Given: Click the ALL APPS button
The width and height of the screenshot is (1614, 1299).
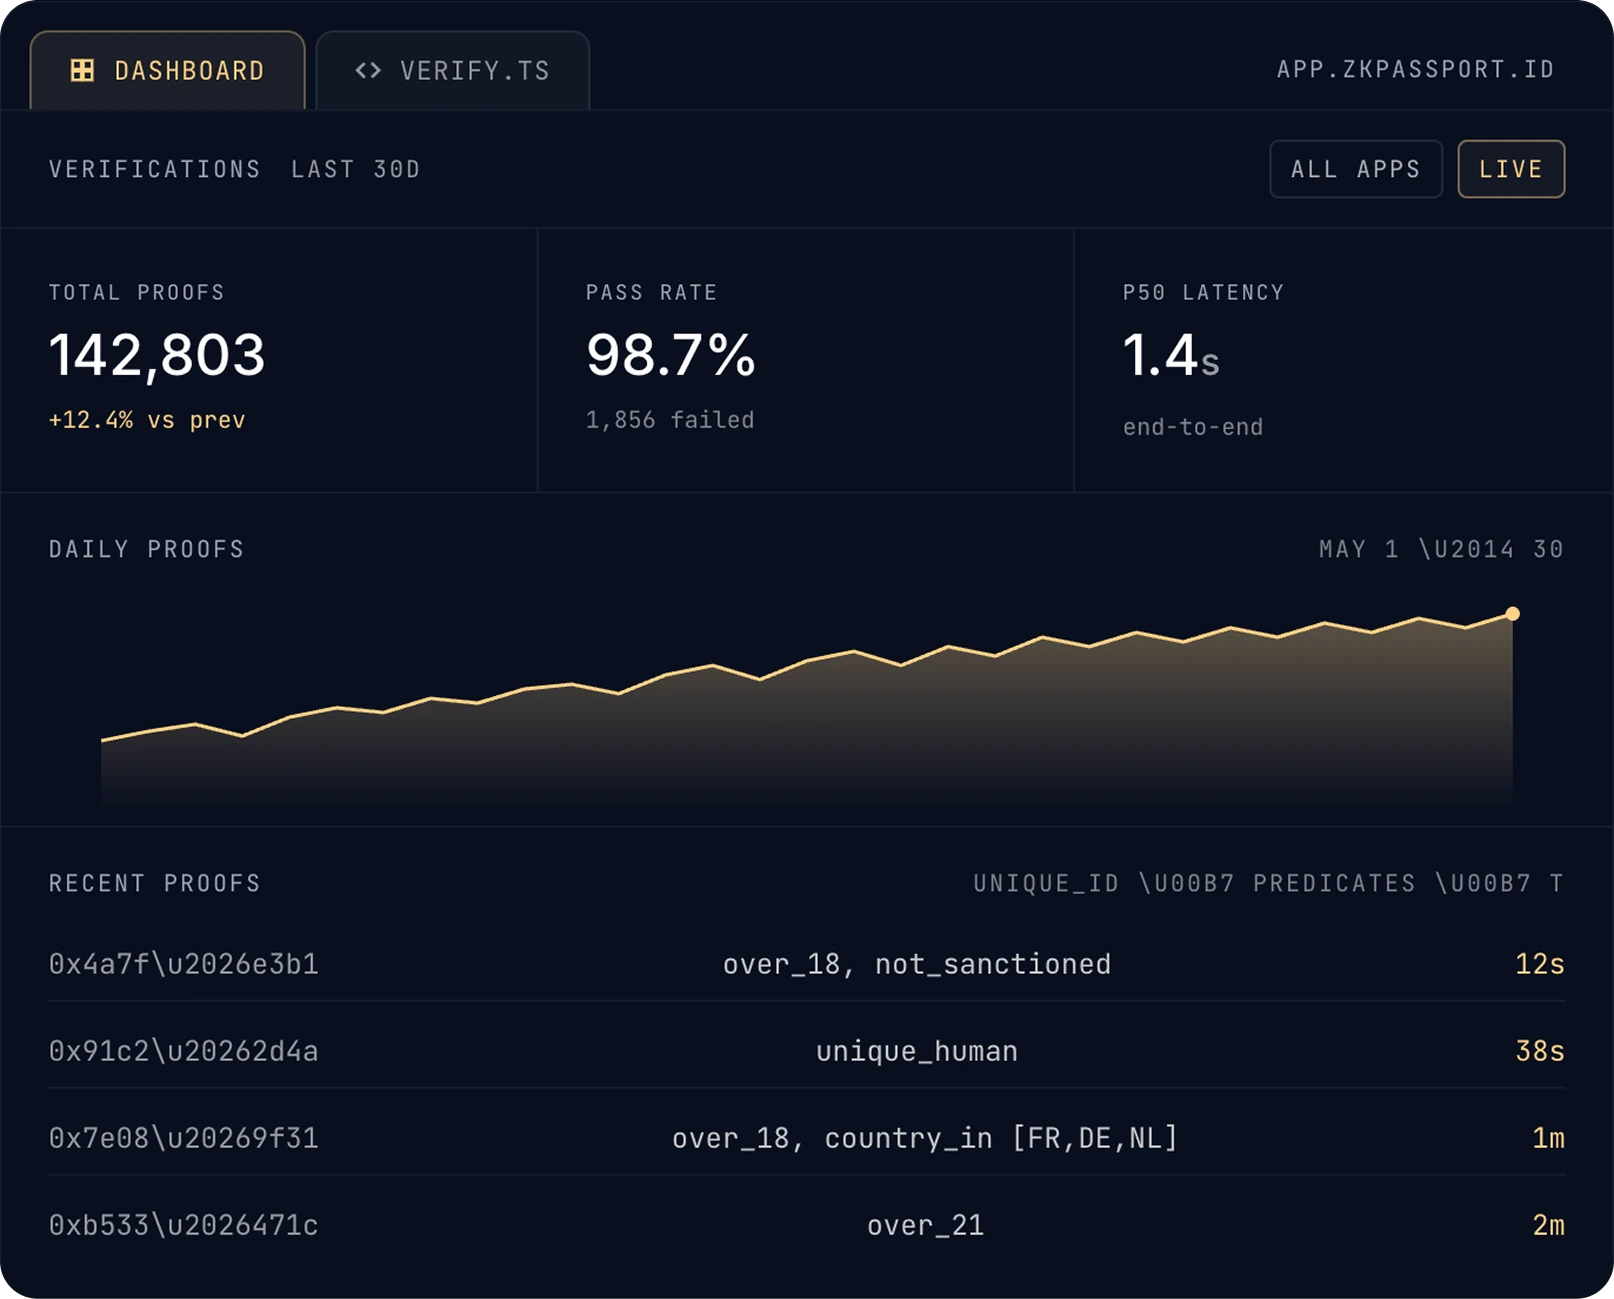Looking at the screenshot, I should (1355, 169).
